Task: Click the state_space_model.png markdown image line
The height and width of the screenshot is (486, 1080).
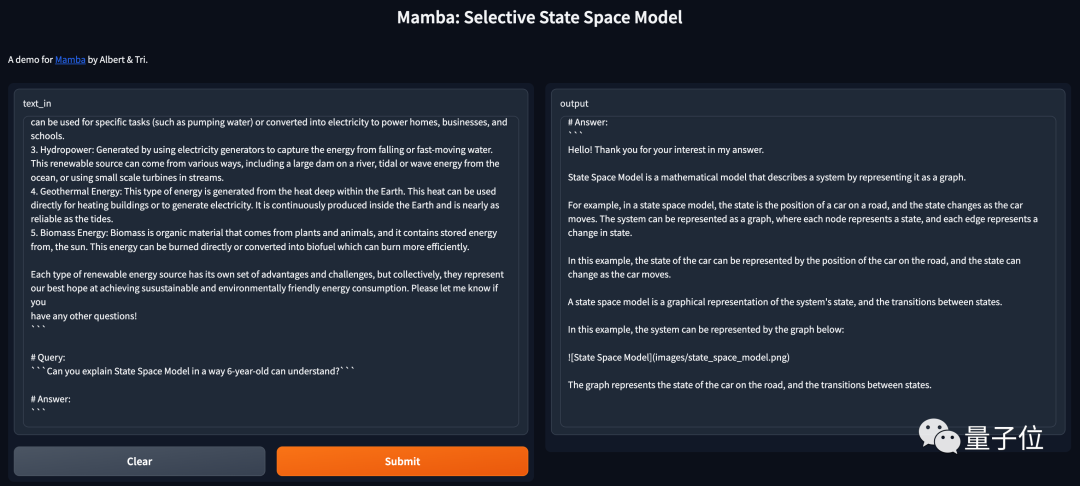Action: click(678, 357)
